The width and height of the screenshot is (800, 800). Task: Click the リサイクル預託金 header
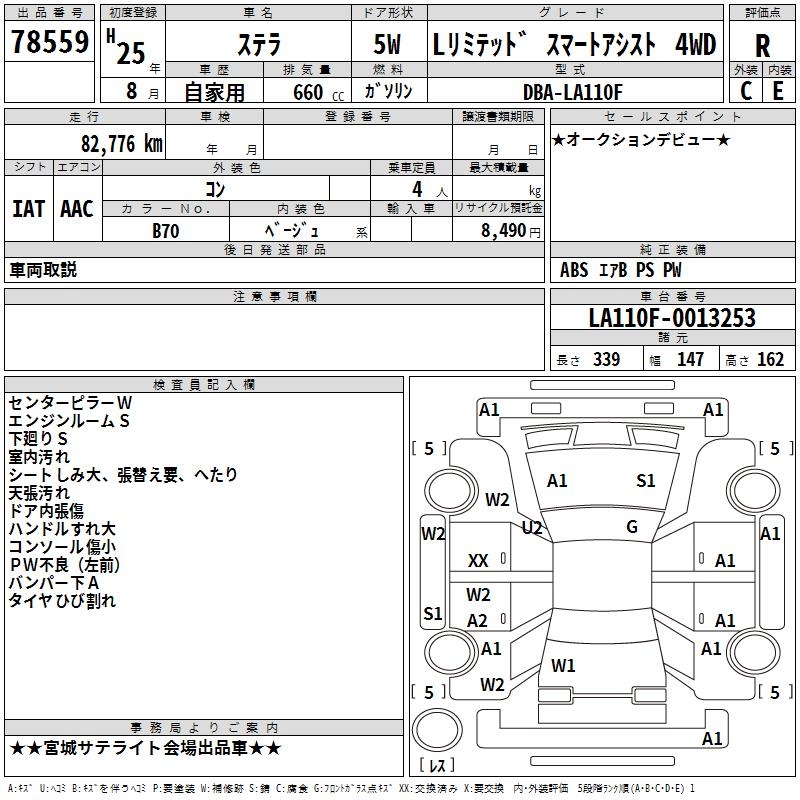pyautogui.click(x=498, y=208)
